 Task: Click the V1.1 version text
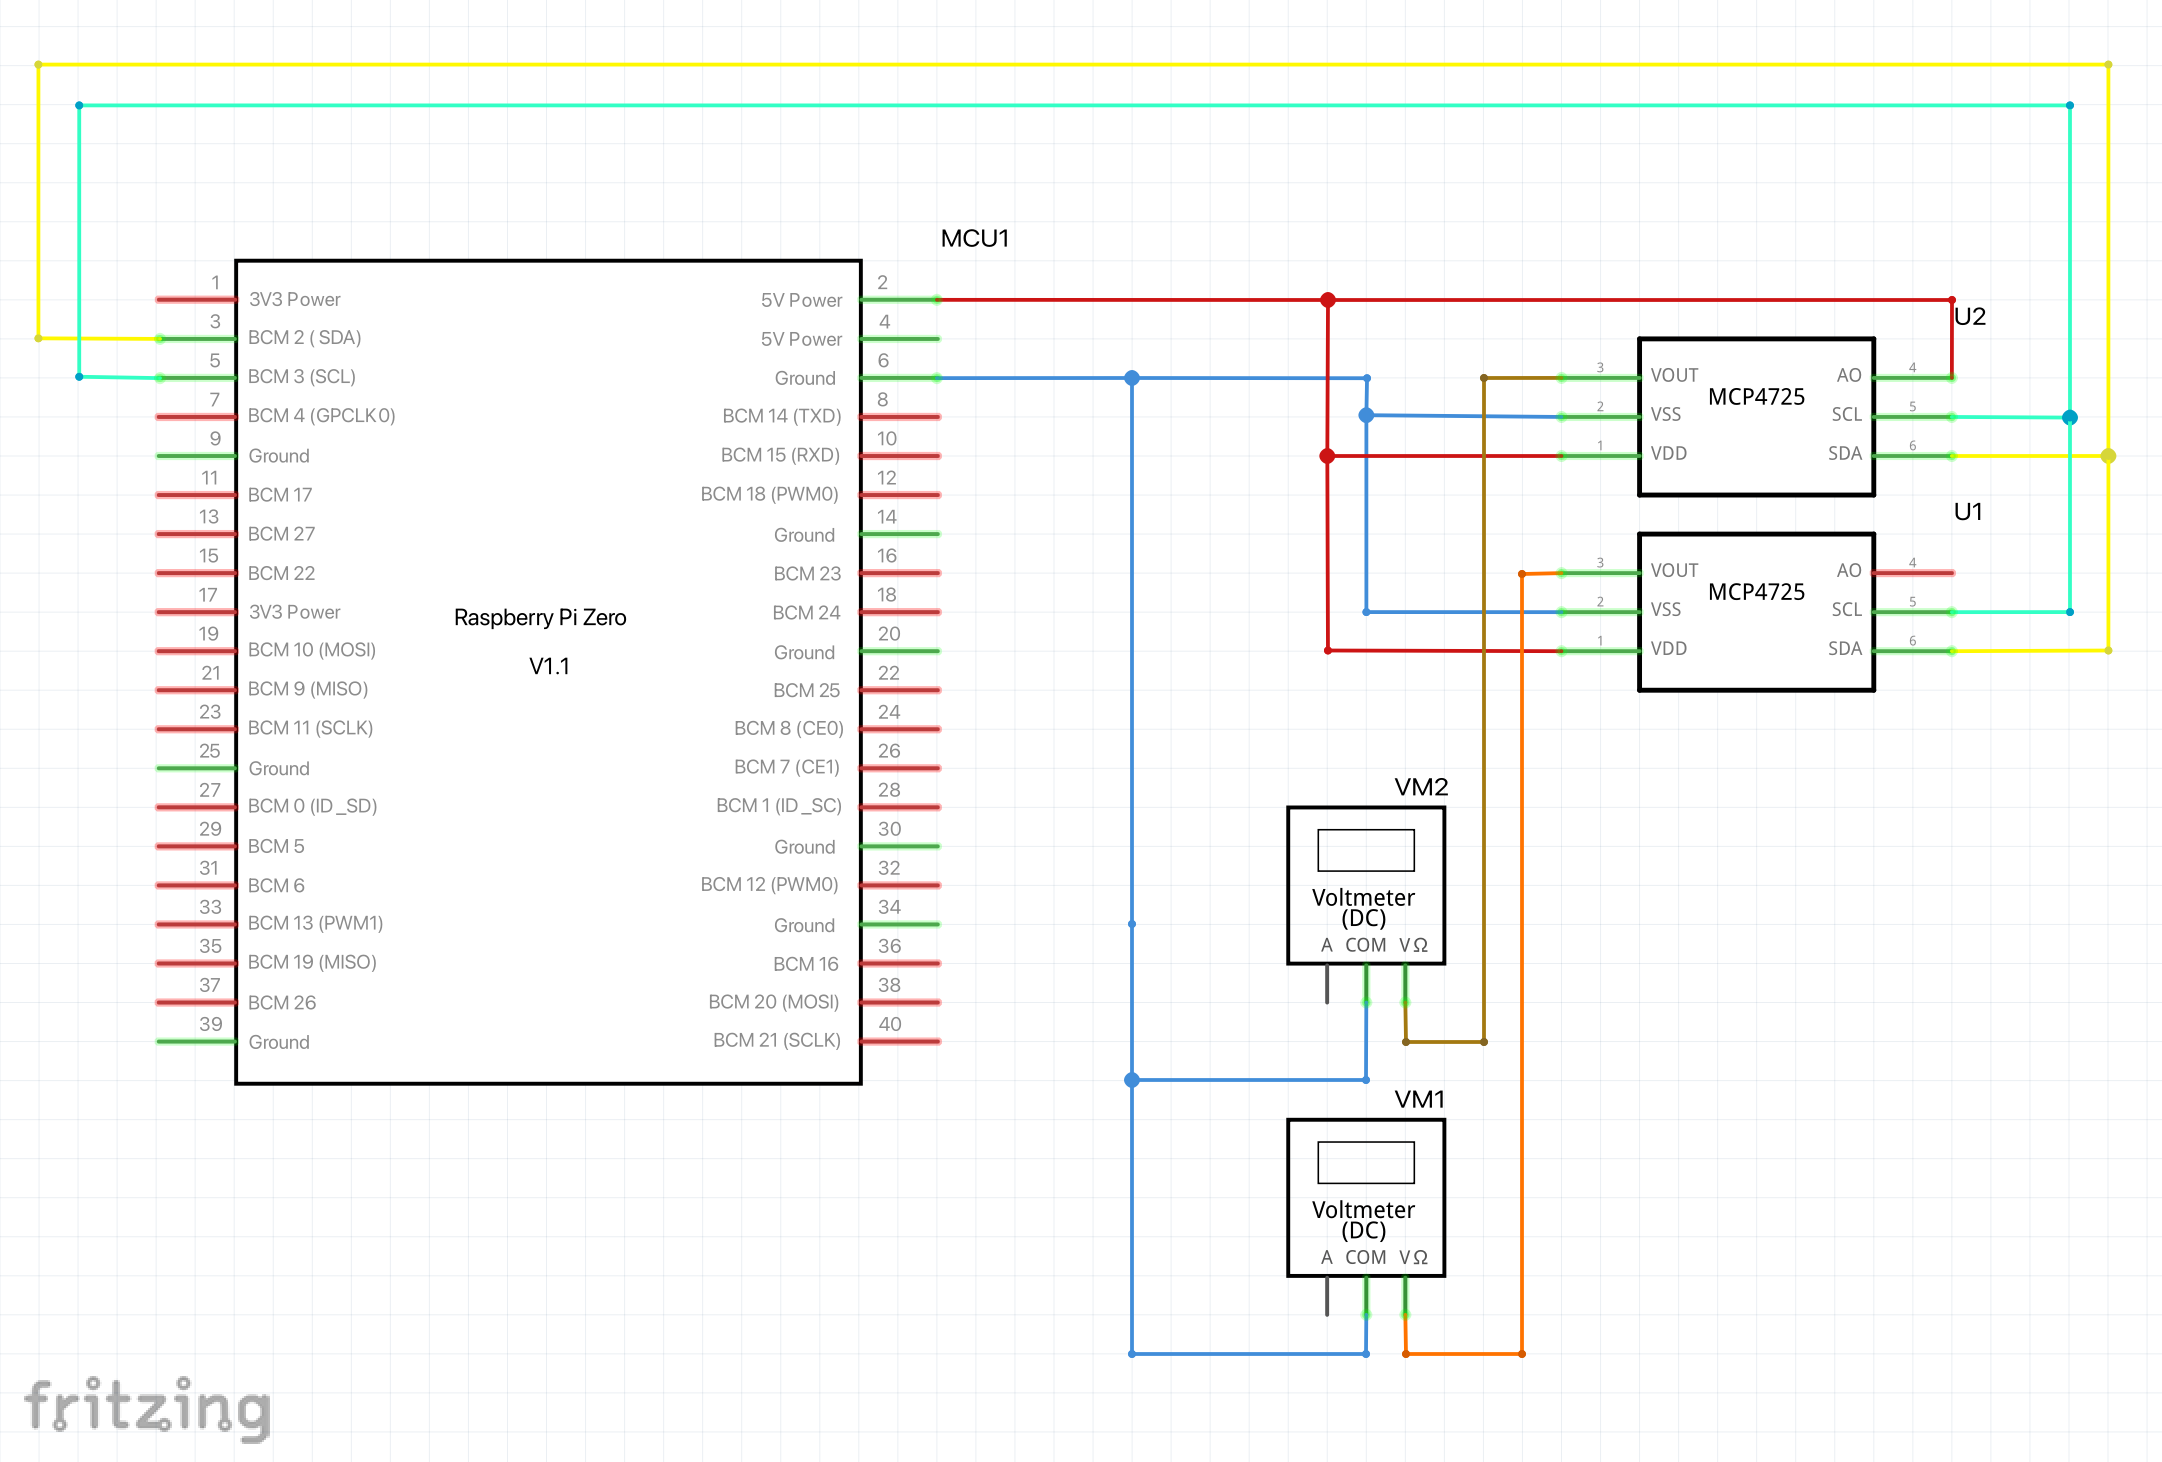click(x=549, y=666)
